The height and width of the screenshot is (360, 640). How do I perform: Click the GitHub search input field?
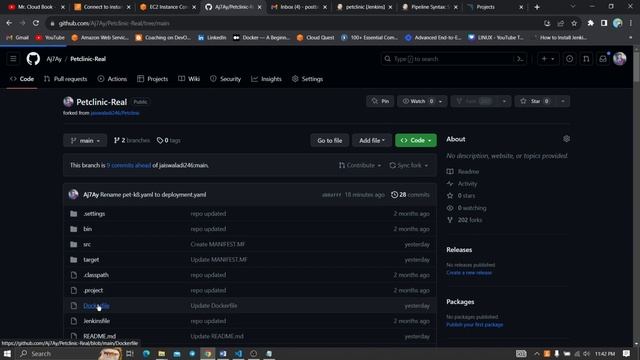tap(449, 59)
